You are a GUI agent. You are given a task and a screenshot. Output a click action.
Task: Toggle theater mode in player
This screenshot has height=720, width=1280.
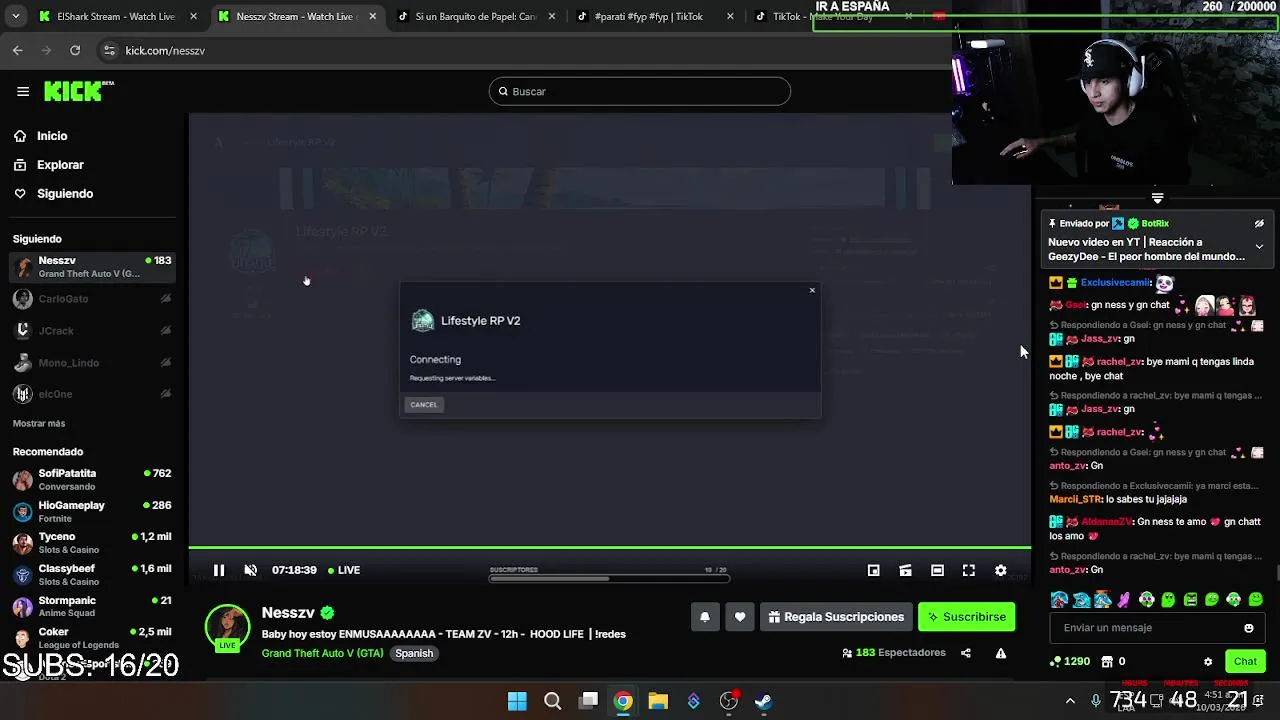tap(937, 570)
